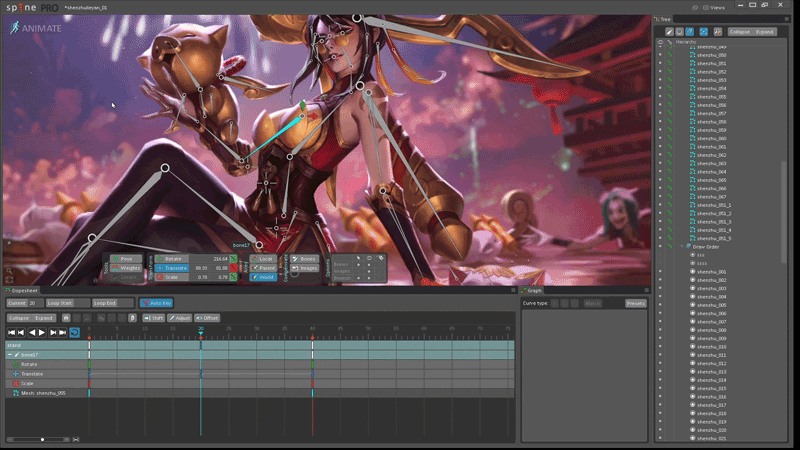This screenshot has height=450, width=800.
Task: Activate the Scale transform tool
Action: (172, 277)
